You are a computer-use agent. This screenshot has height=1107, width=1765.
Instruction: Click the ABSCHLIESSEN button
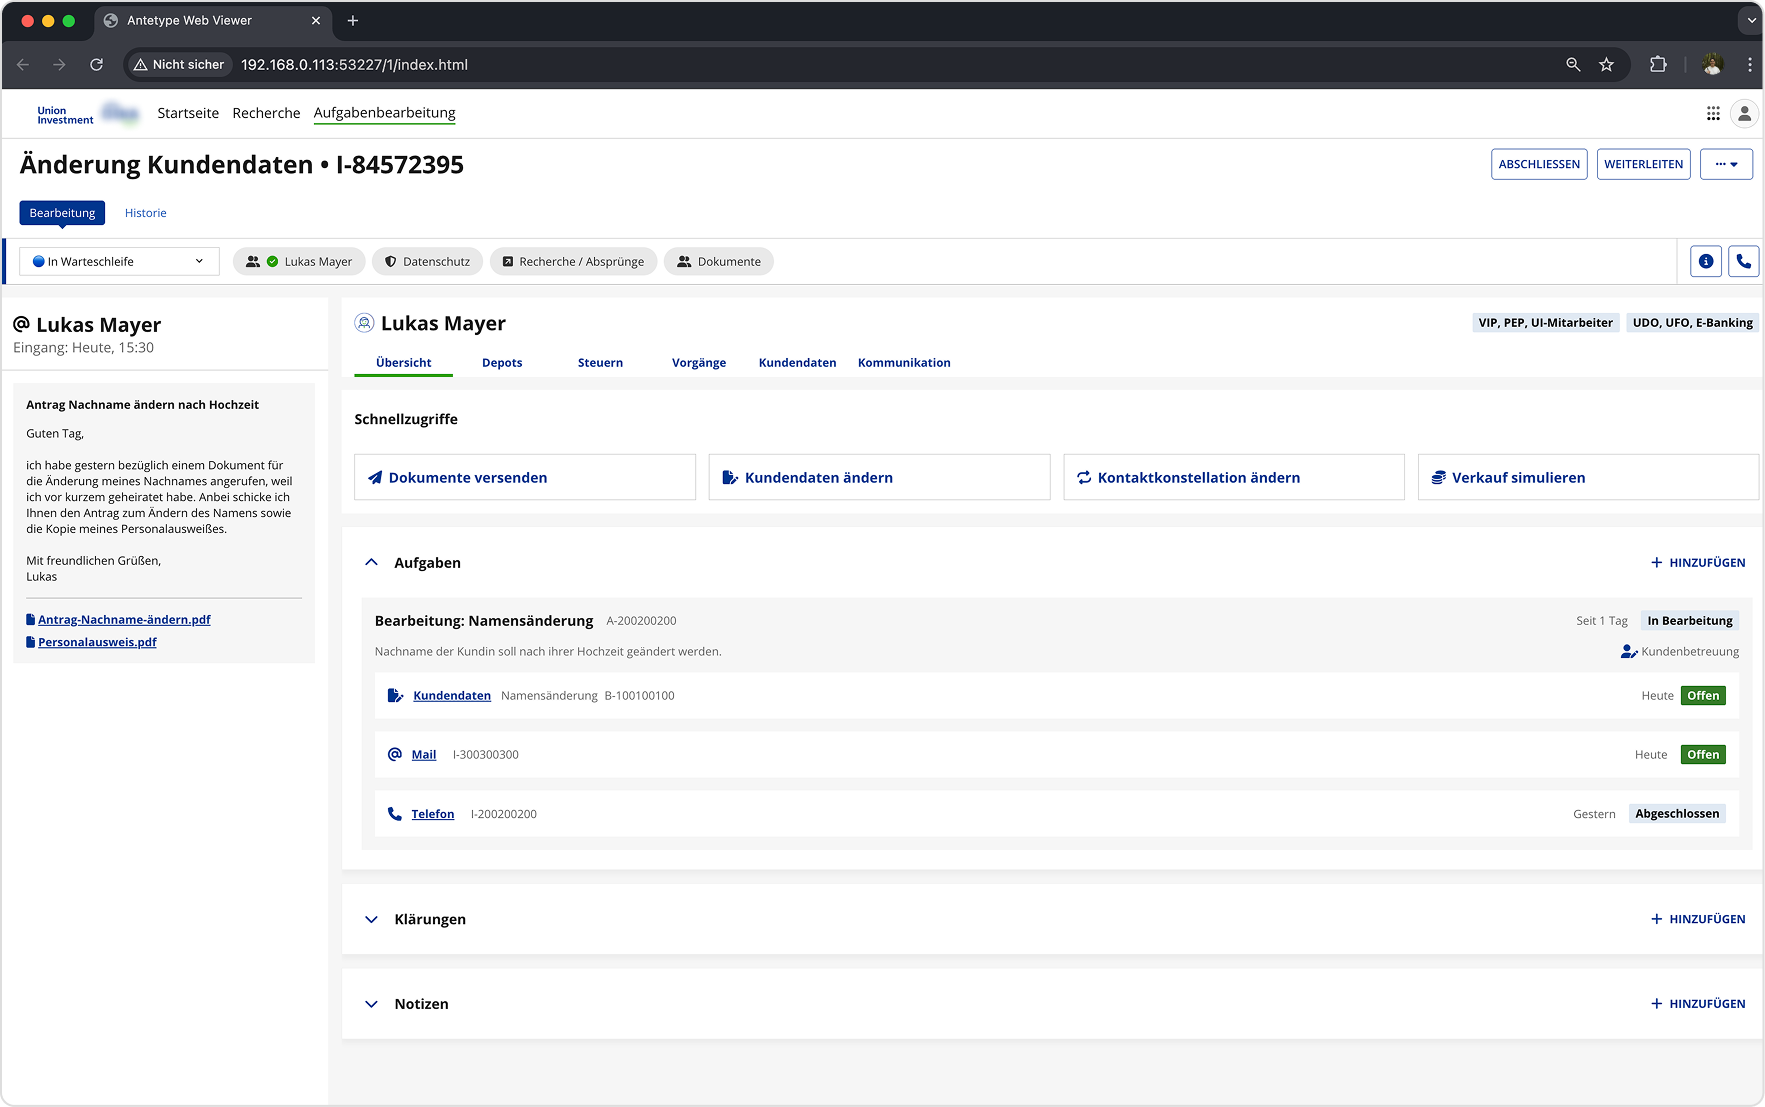1539,164
